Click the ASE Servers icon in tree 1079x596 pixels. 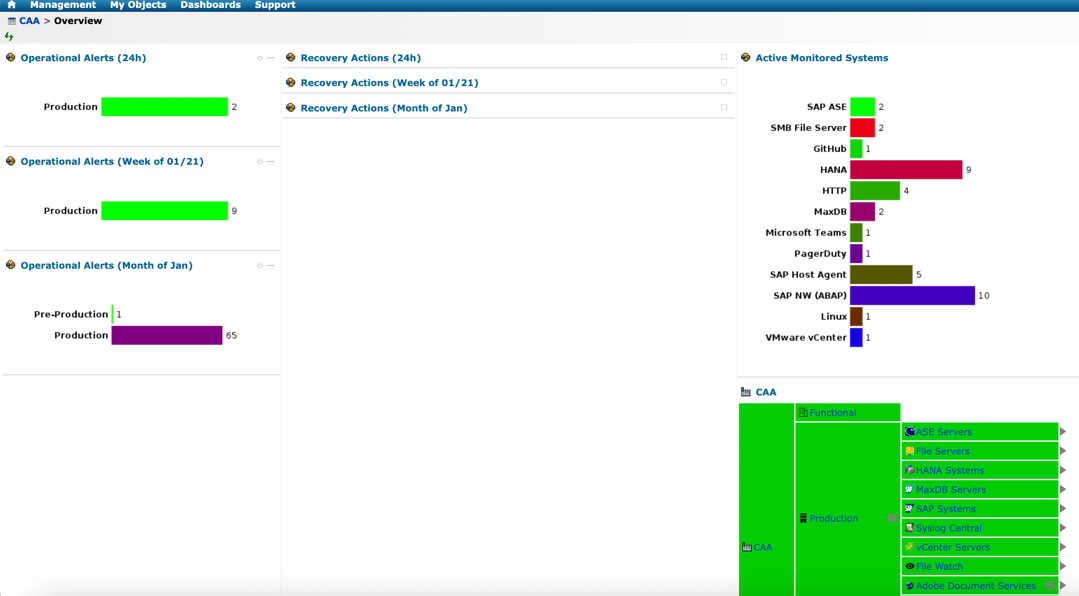909,432
